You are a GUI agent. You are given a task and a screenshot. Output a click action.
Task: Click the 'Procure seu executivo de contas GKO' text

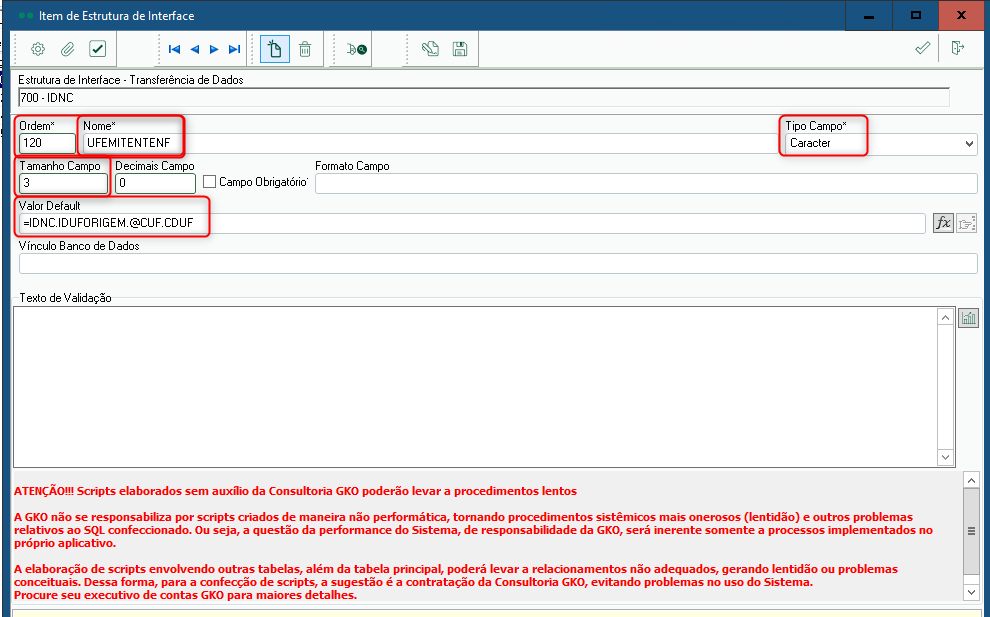[185, 595]
